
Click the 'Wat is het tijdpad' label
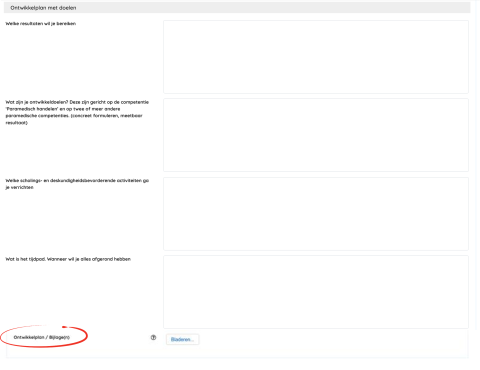[68, 259]
